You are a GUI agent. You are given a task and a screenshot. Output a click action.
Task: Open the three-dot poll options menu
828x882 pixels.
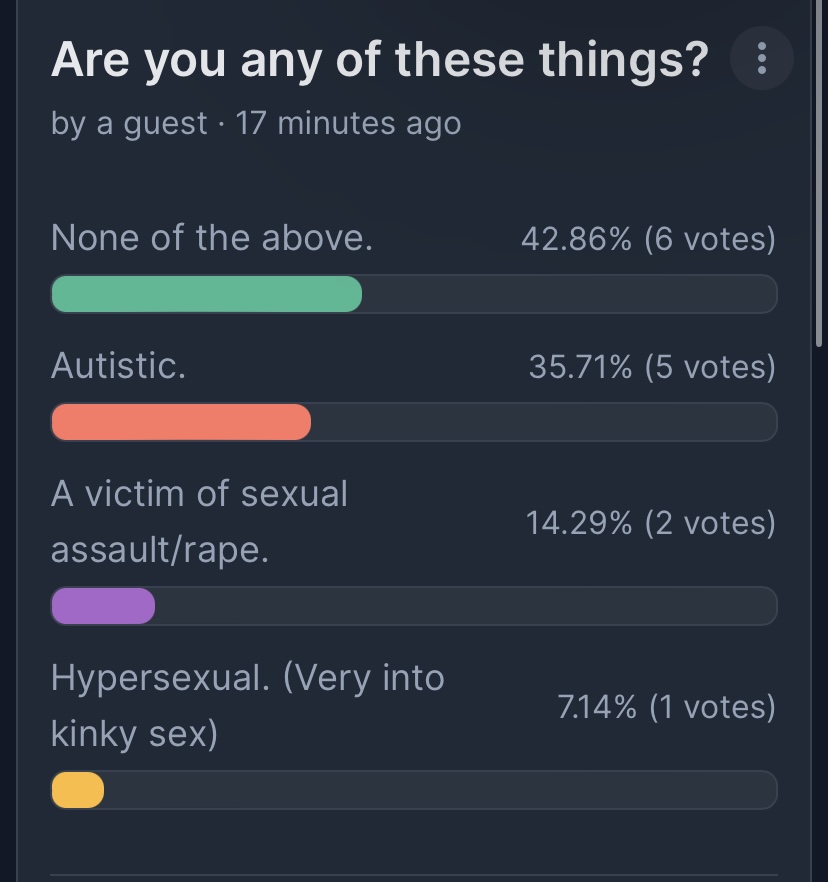762,58
